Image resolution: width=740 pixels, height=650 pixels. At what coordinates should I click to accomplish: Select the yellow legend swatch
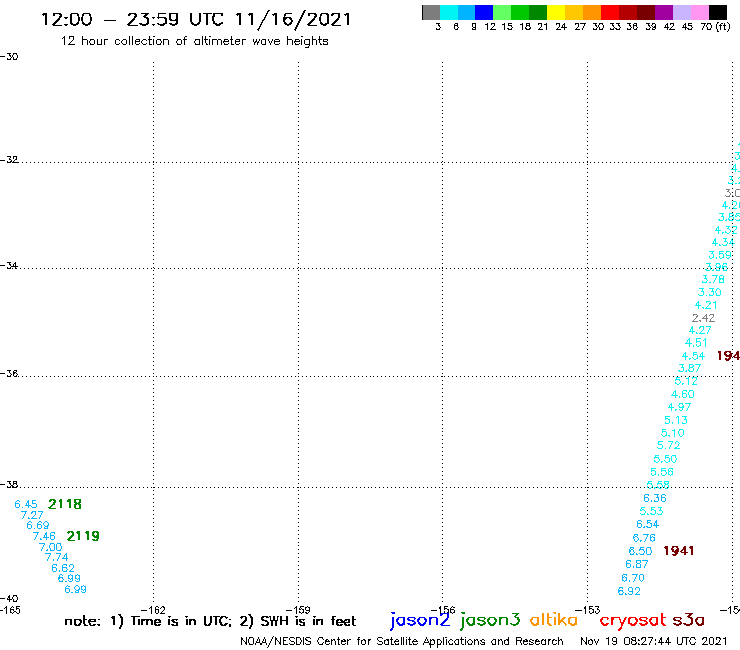(556, 12)
